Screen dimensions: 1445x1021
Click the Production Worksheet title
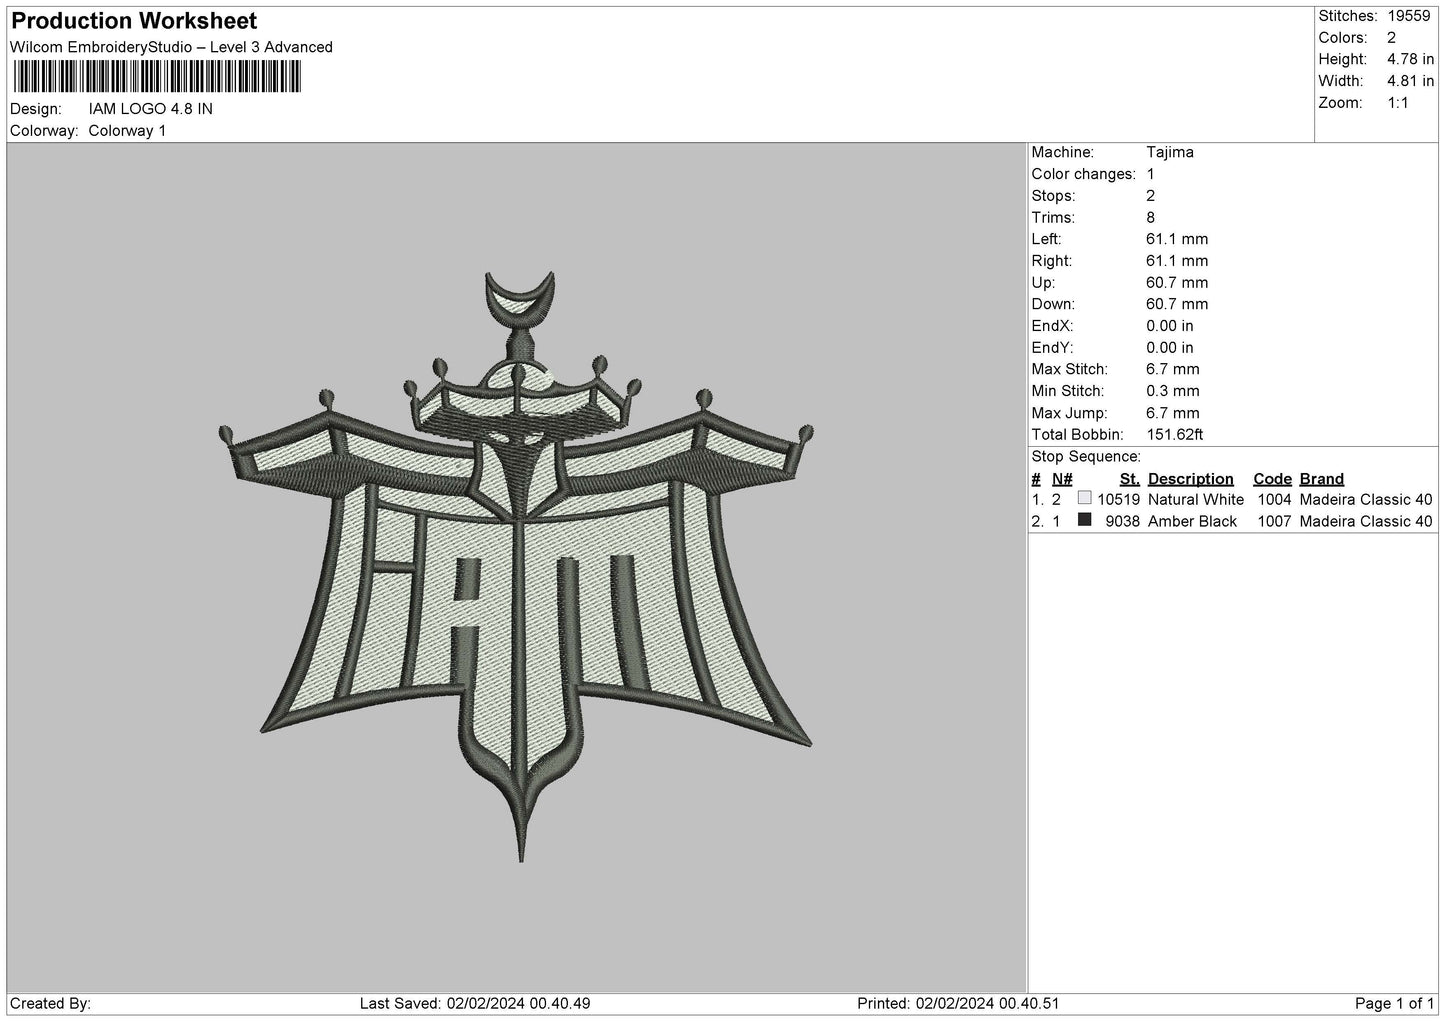point(134,21)
